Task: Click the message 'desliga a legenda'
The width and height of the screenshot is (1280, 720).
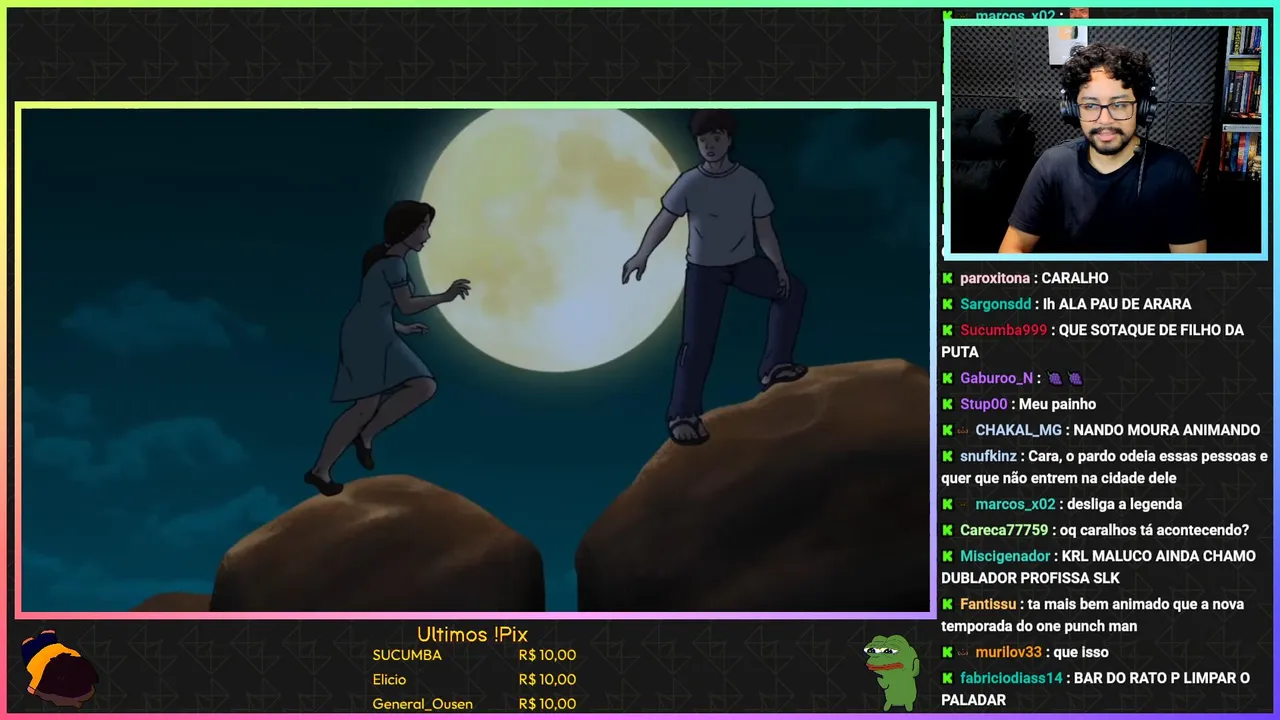Action: 1124,504
